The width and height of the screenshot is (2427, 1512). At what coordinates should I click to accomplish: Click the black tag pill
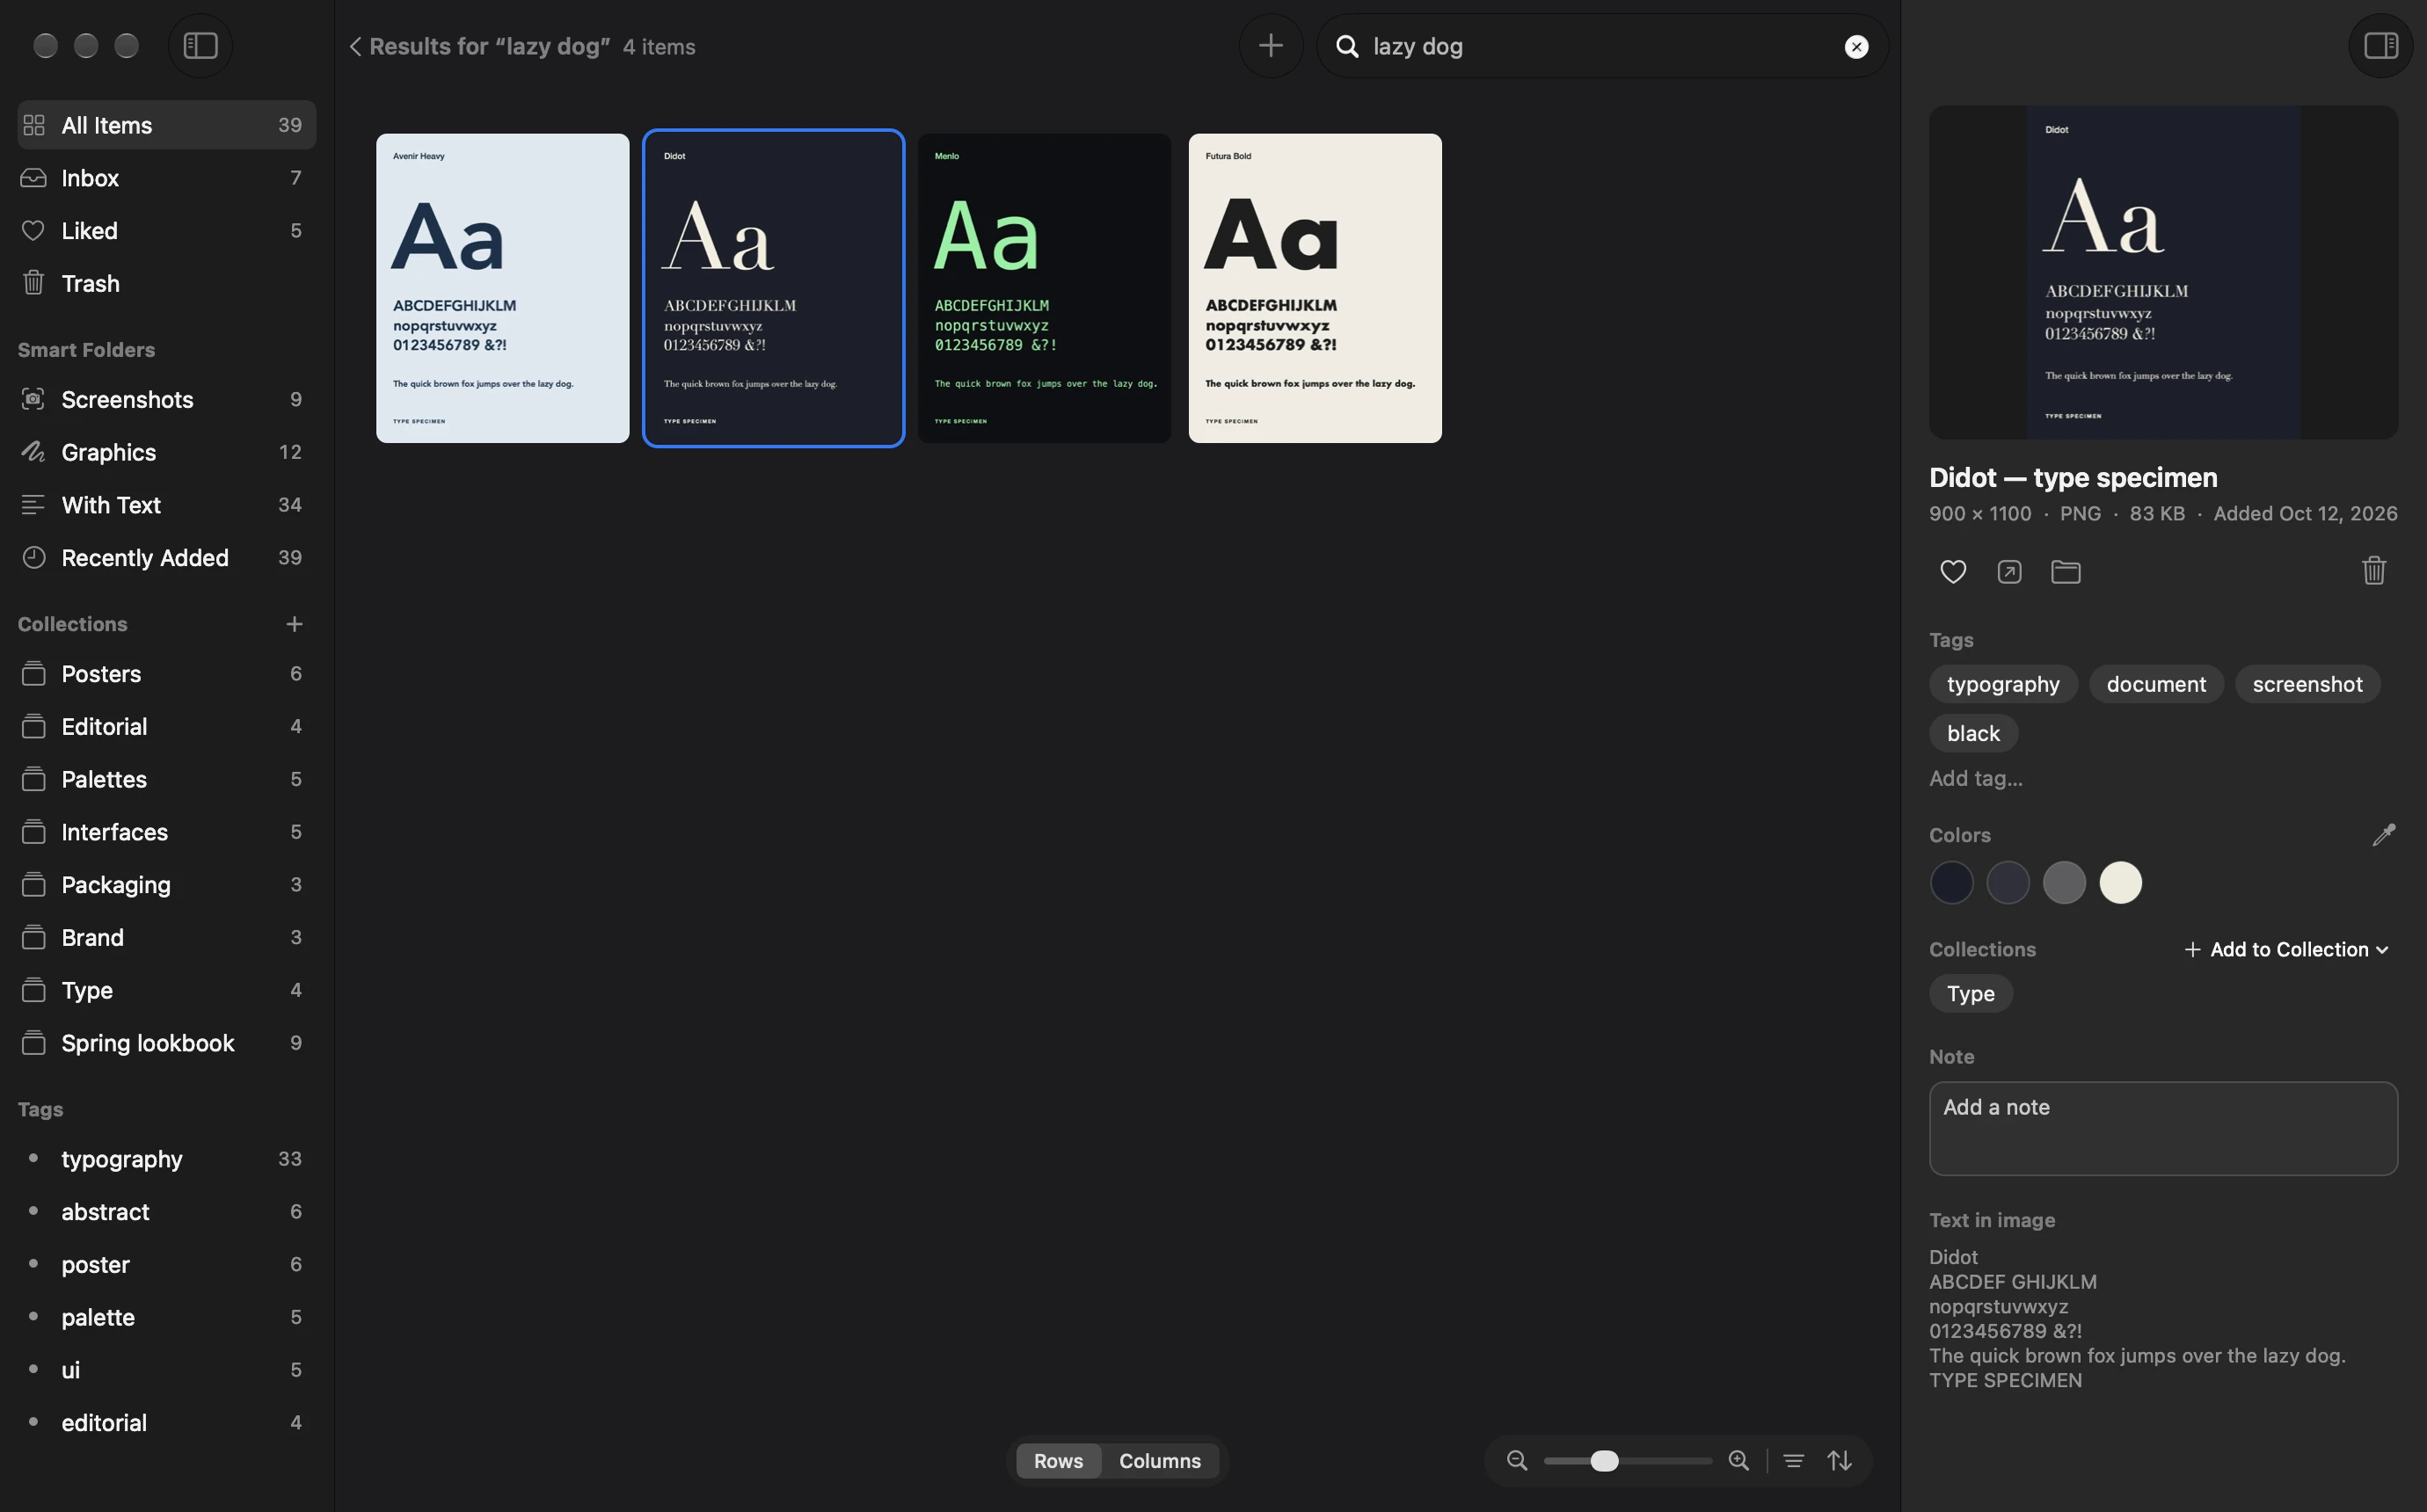[1973, 733]
